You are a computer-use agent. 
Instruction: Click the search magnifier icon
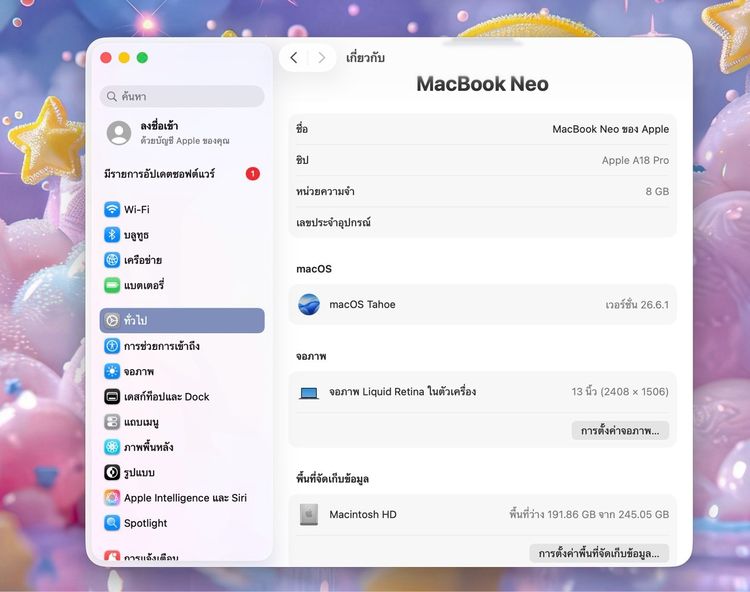point(111,97)
